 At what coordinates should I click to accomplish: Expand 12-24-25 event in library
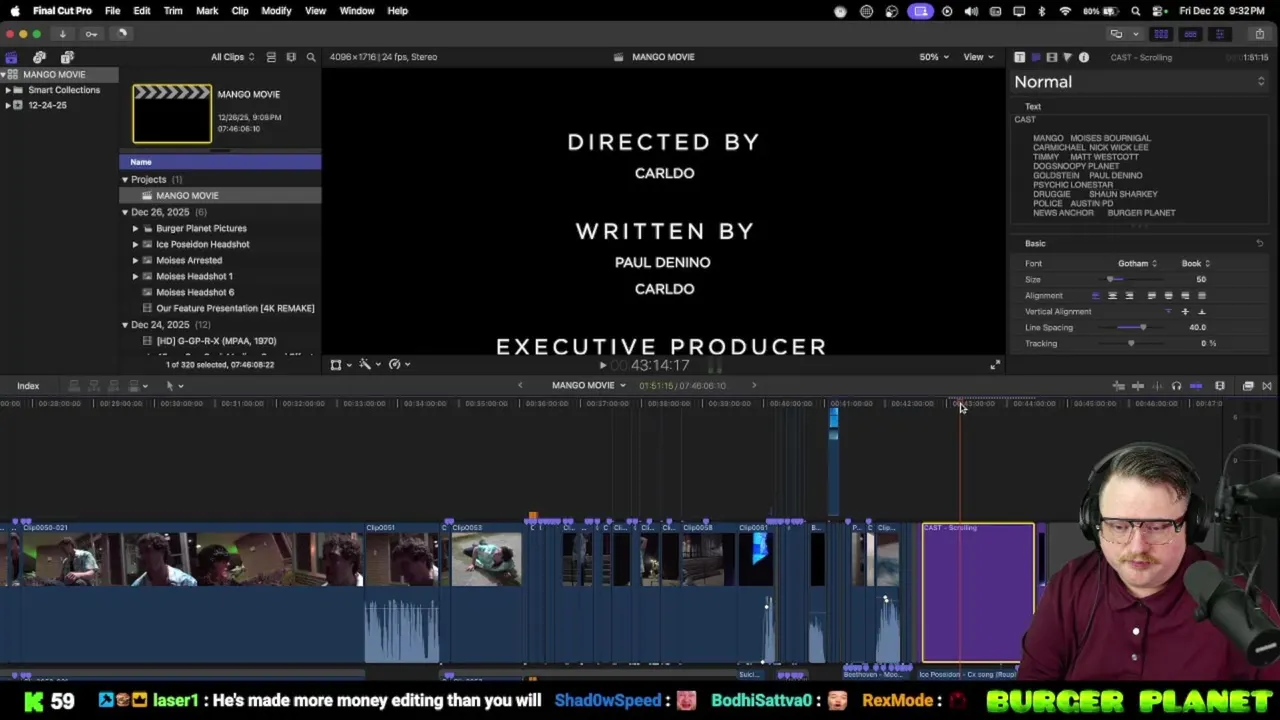click(8, 105)
